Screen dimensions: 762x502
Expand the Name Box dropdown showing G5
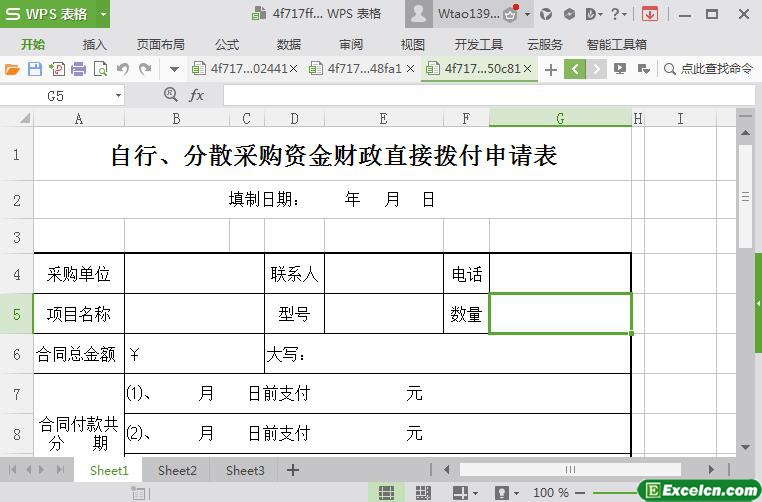118,96
